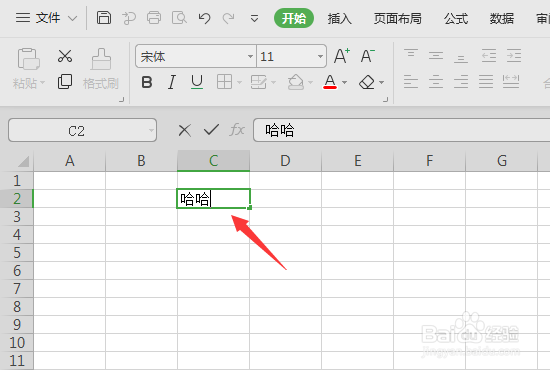Align text right
Image resolution: width=550 pixels, height=370 pixels.
[461, 81]
